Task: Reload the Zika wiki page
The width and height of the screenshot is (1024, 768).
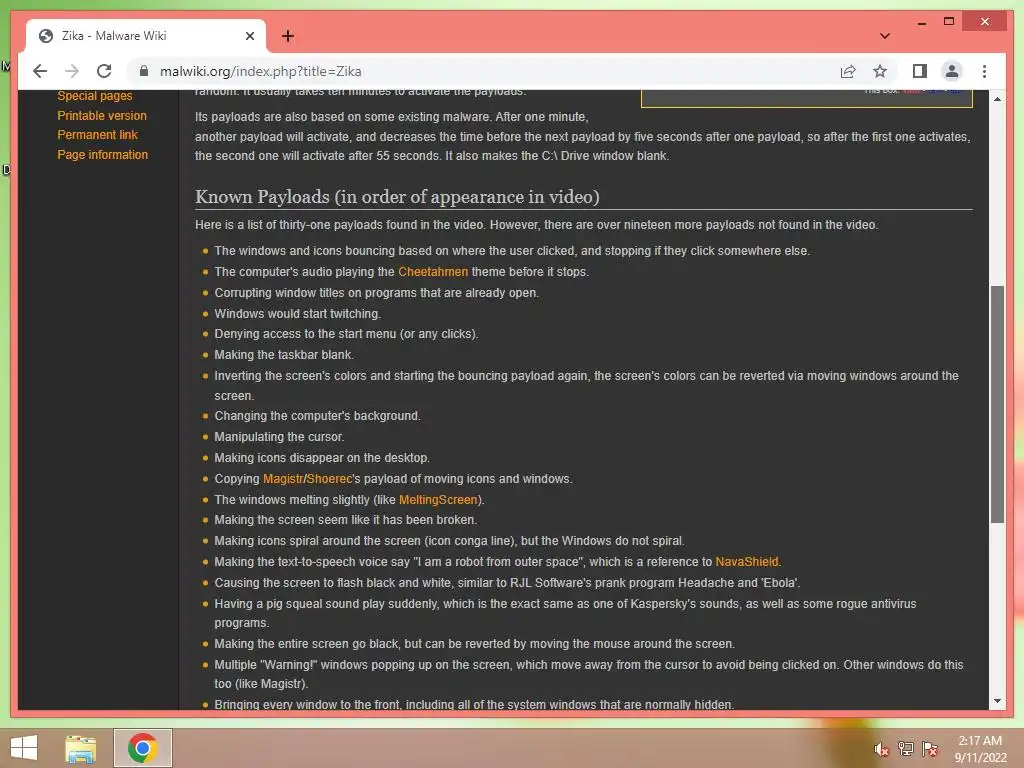Action: [x=104, y=71]
